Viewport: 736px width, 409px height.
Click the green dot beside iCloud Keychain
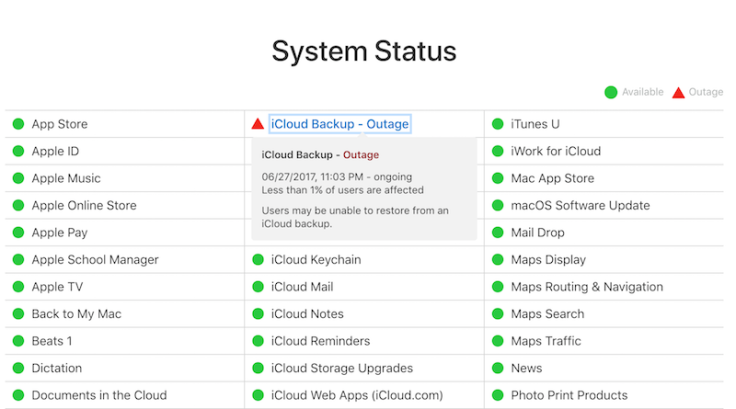[258, 260]
